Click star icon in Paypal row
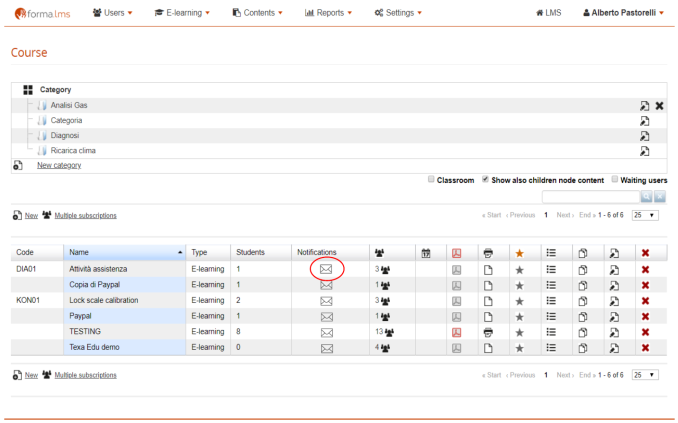This screenshot has width=678, height=423. pyautogui.click(x=519, y=316)
